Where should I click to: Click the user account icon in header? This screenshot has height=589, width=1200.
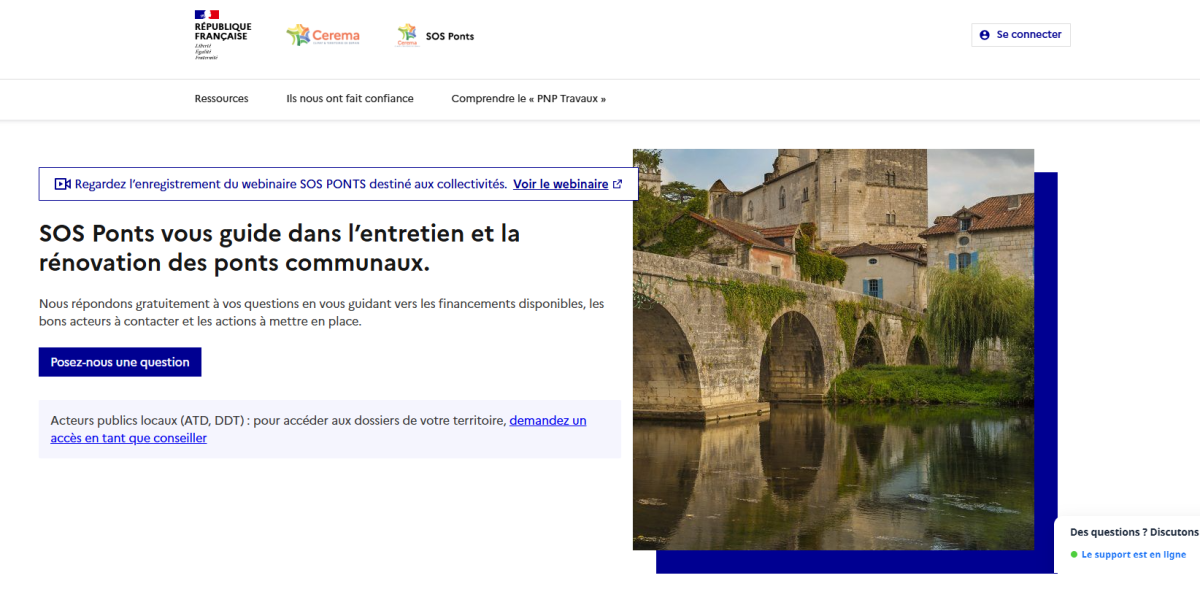(985, 35)
